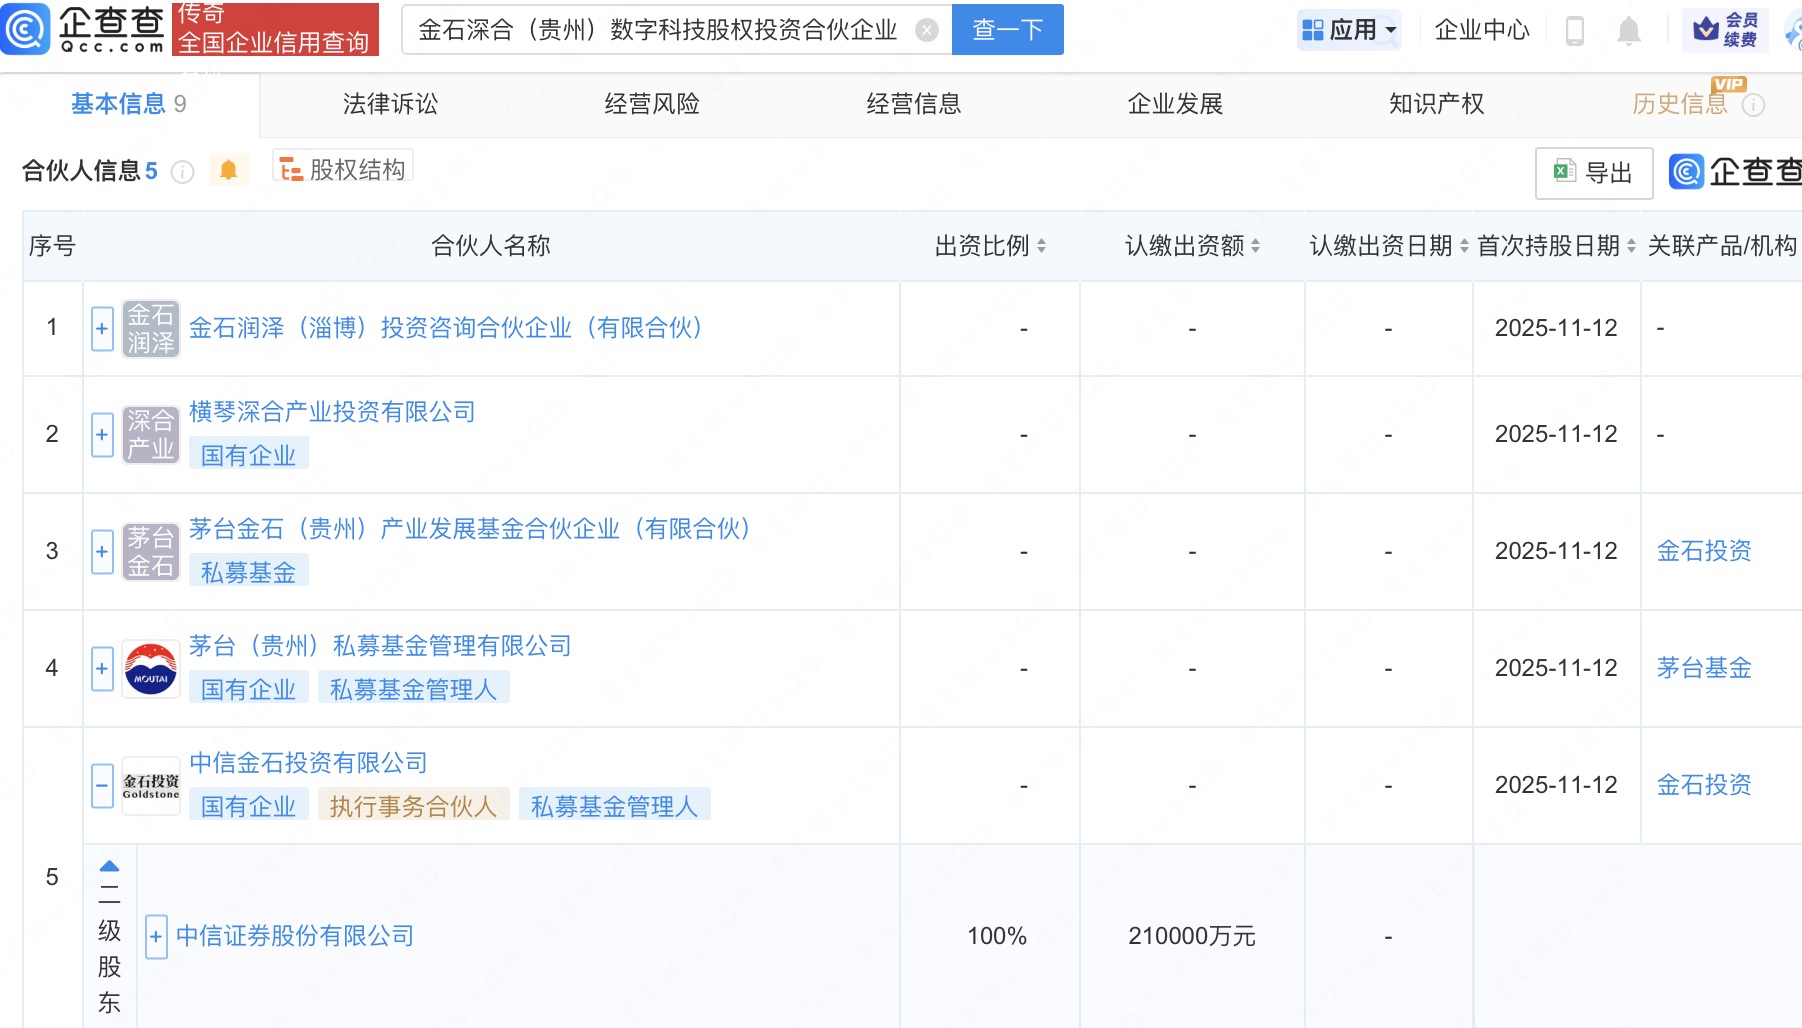Click the search input field
This screenshot has width=1802, height=1028.
660,30
